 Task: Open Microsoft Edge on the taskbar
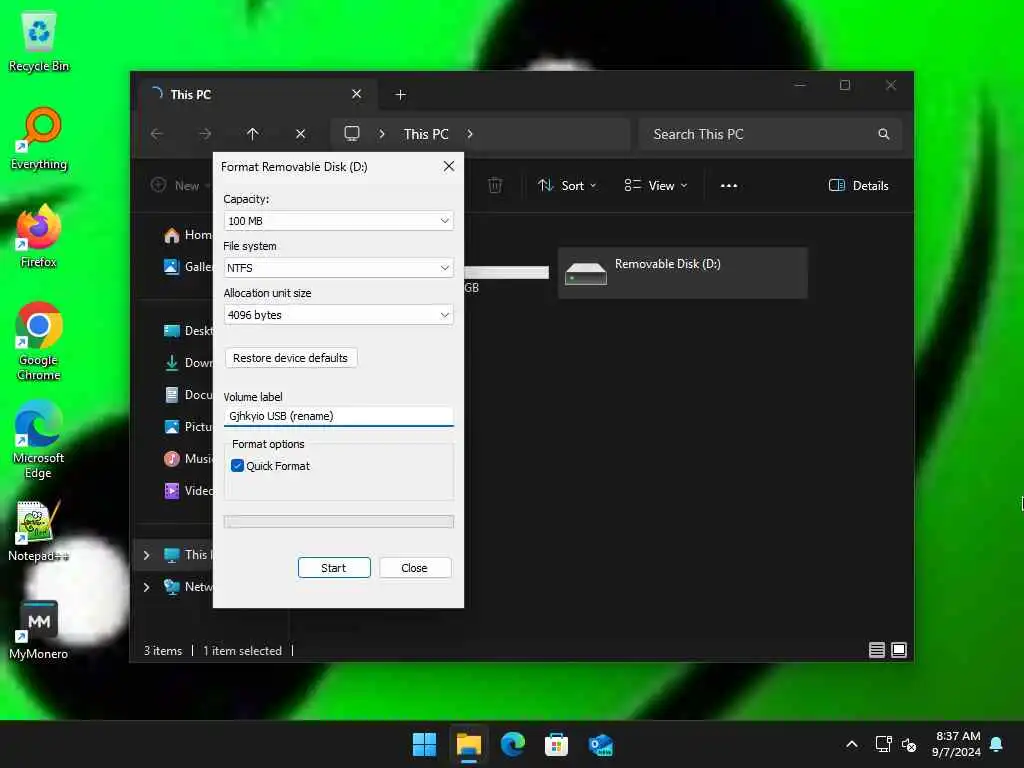[513, 744]
